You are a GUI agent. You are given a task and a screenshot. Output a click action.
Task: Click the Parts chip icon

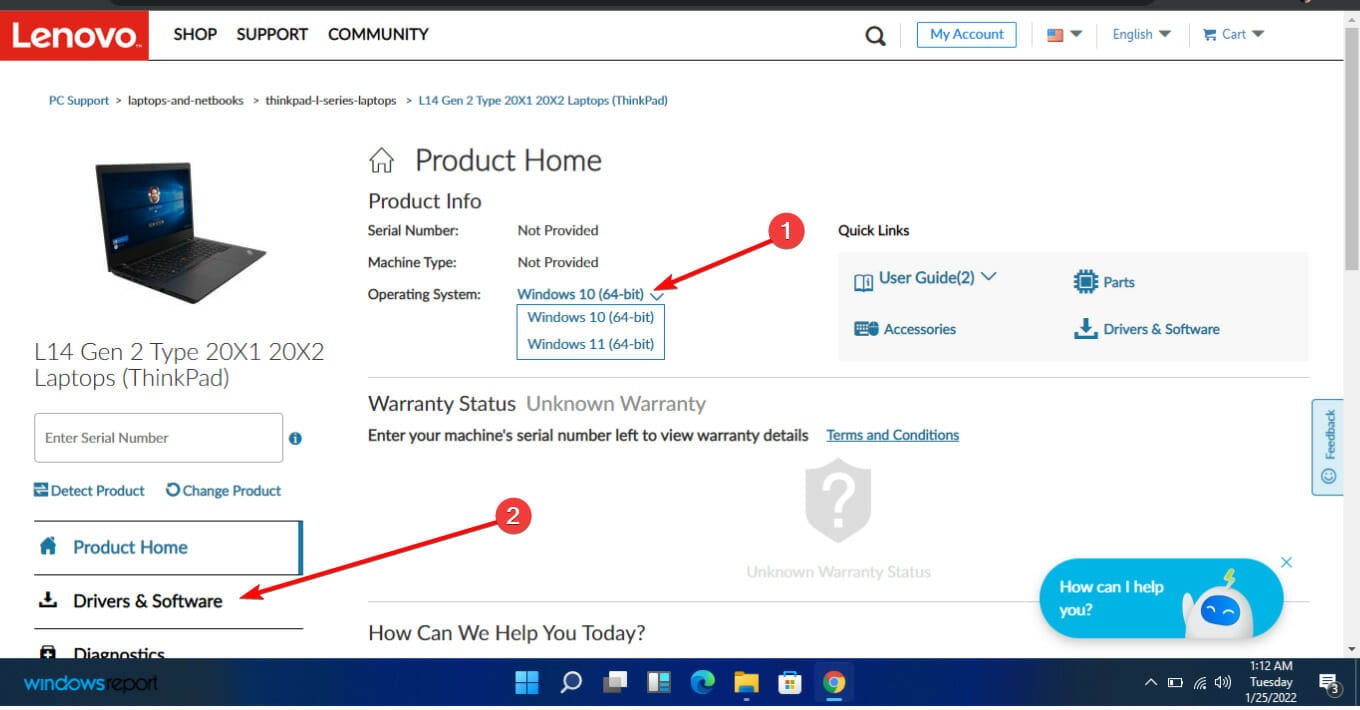(x=1085, y=281)
